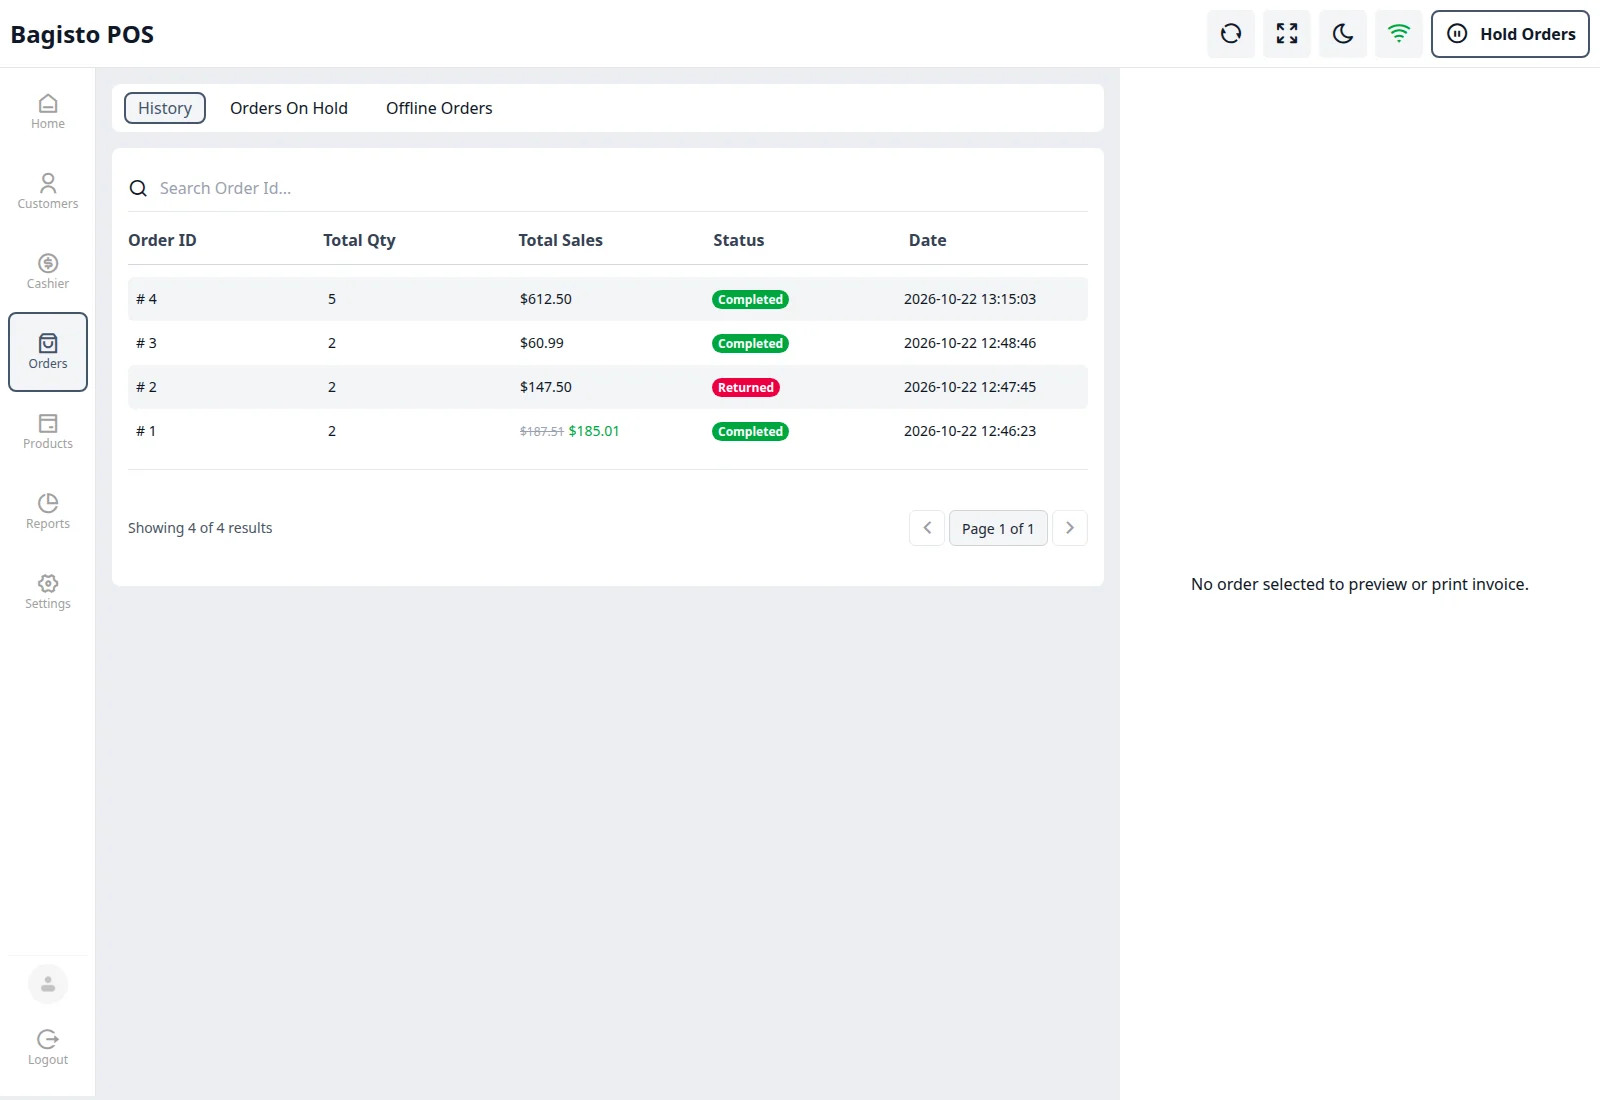Open the Hold Orders button

coord(1510,34)
